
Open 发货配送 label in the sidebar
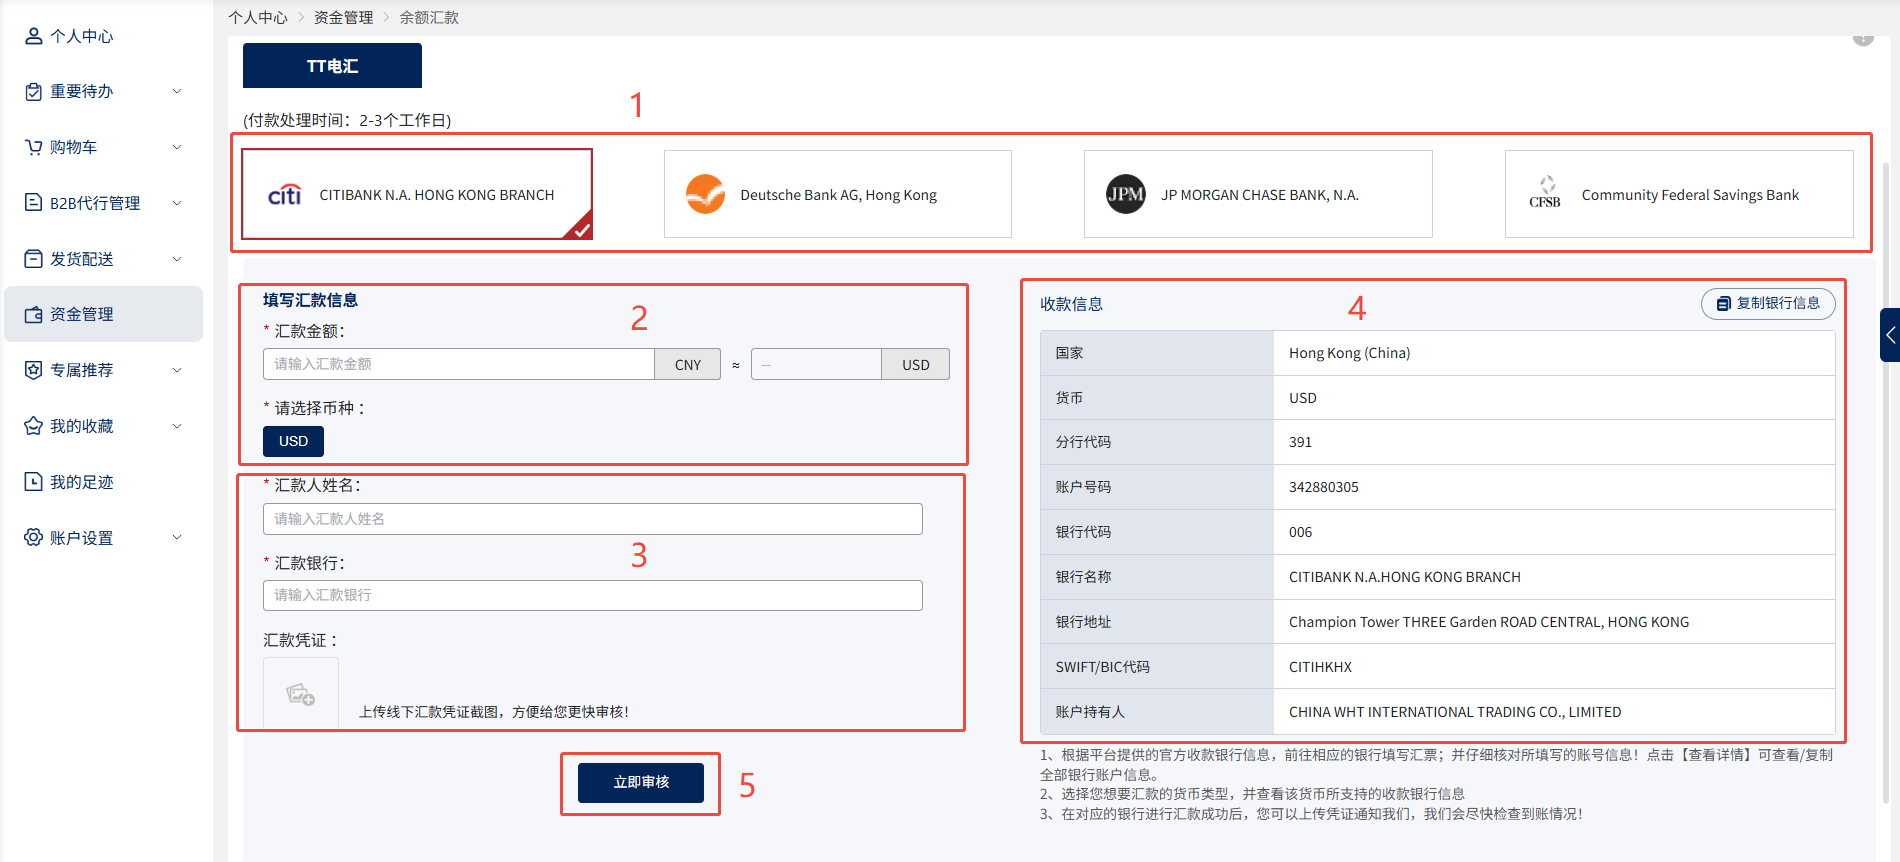click(82, 259)
